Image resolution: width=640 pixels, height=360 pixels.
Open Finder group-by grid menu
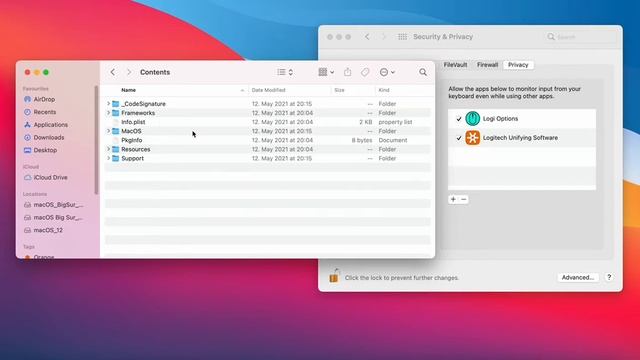click(326, 72)
